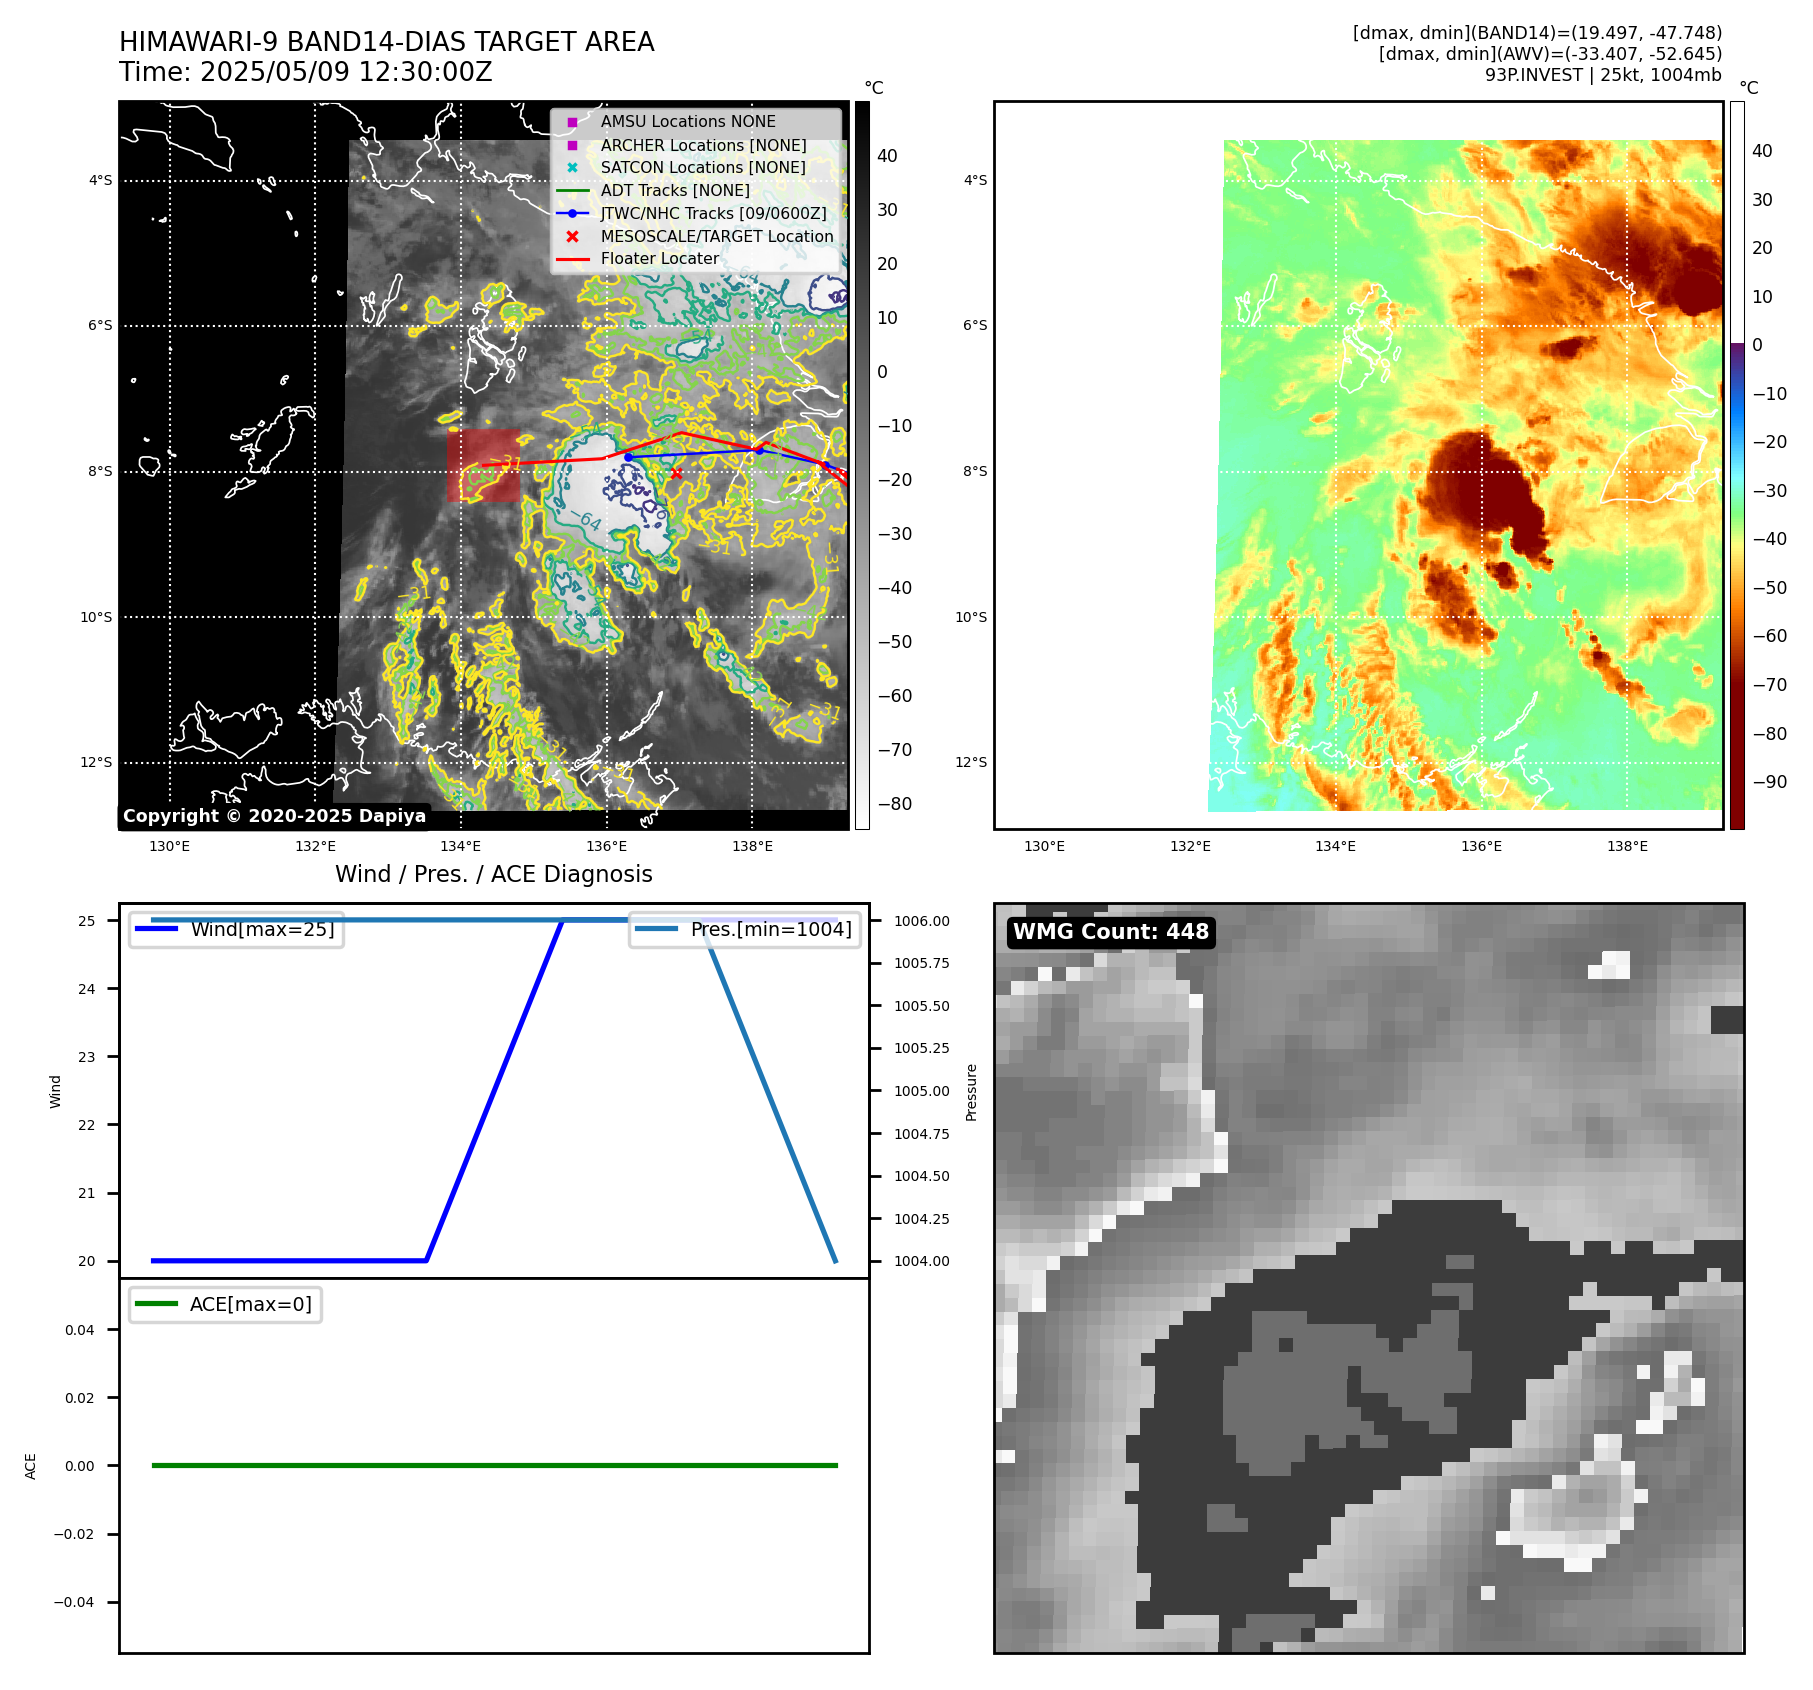Click the cyan x beside SATCON Locations
Viewport: 1813px width, 1690px height.
(x=572, y=168)
